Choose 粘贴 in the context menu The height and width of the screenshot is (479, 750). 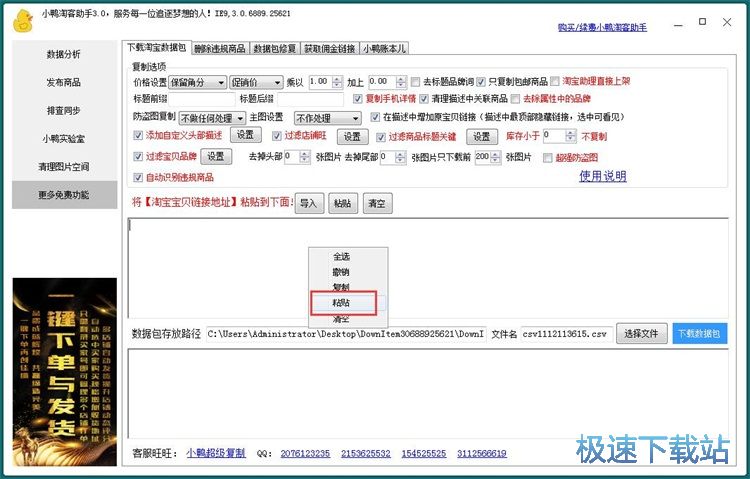tap(342, 303)
